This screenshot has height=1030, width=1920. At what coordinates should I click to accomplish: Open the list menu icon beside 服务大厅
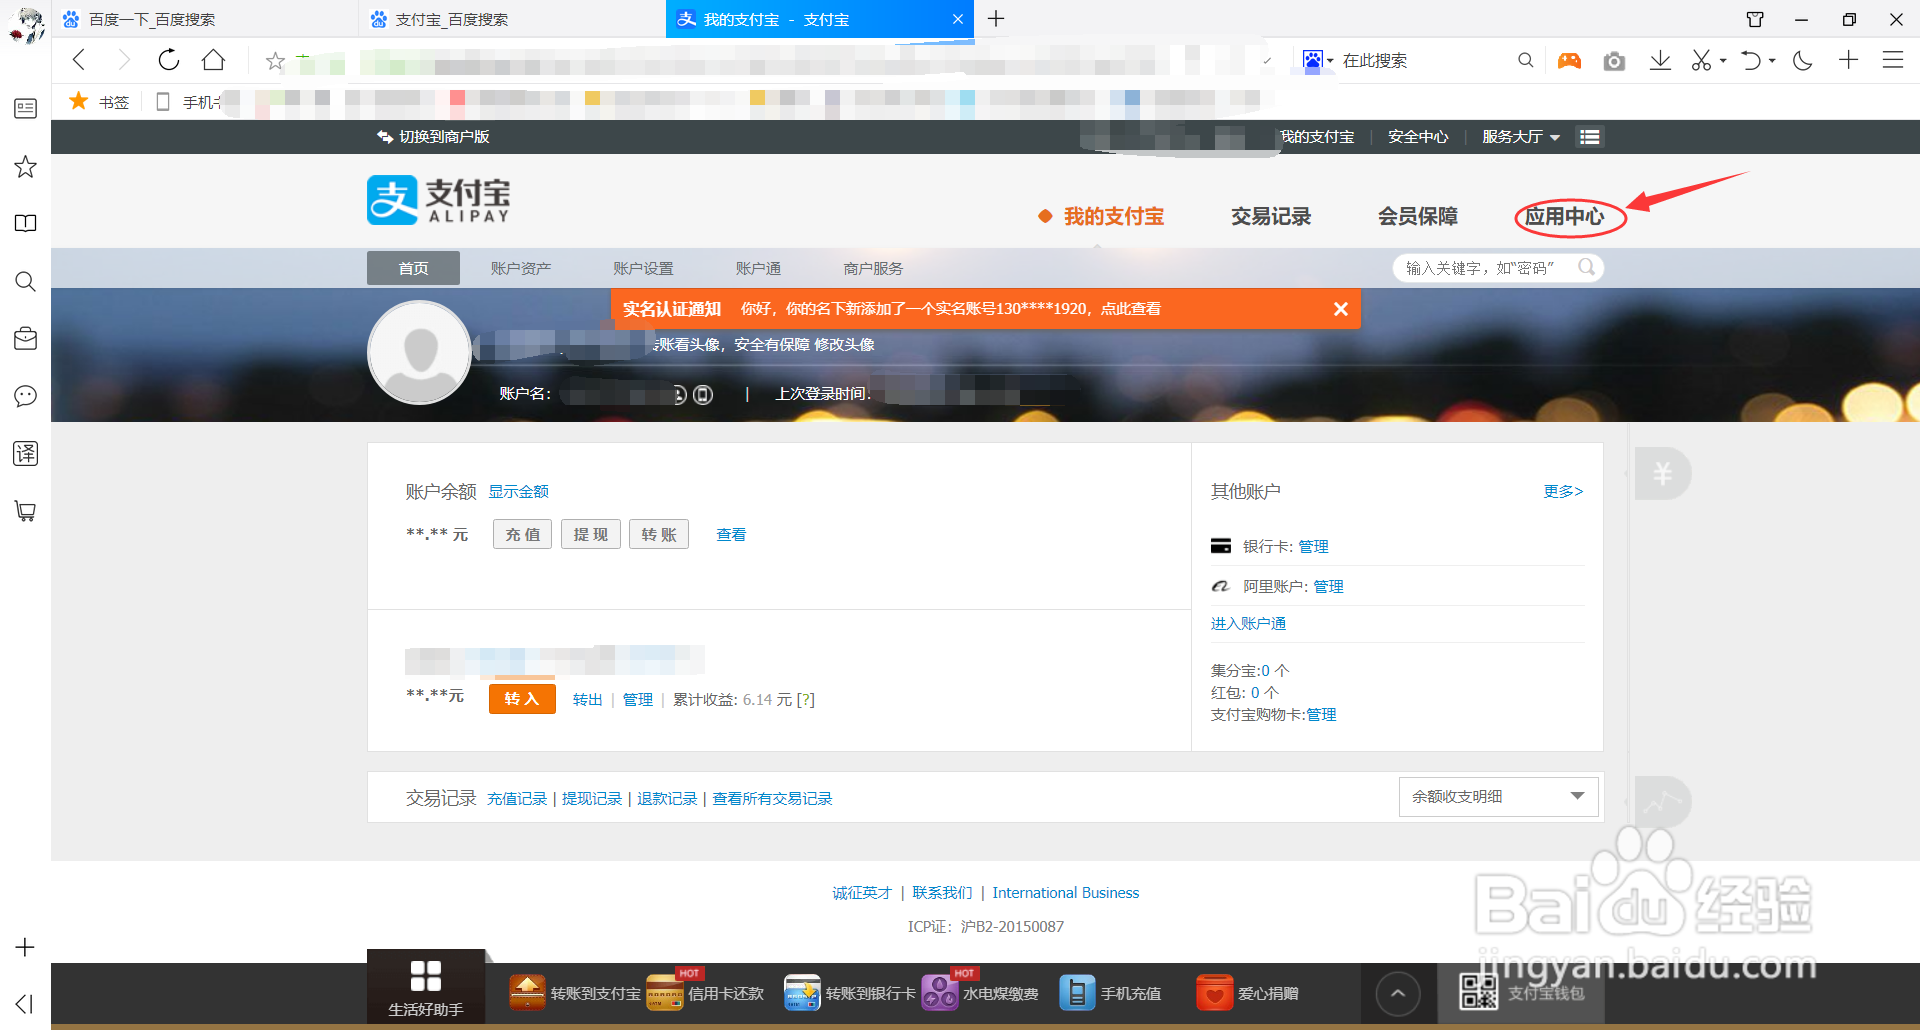(x=1590, y=137)
